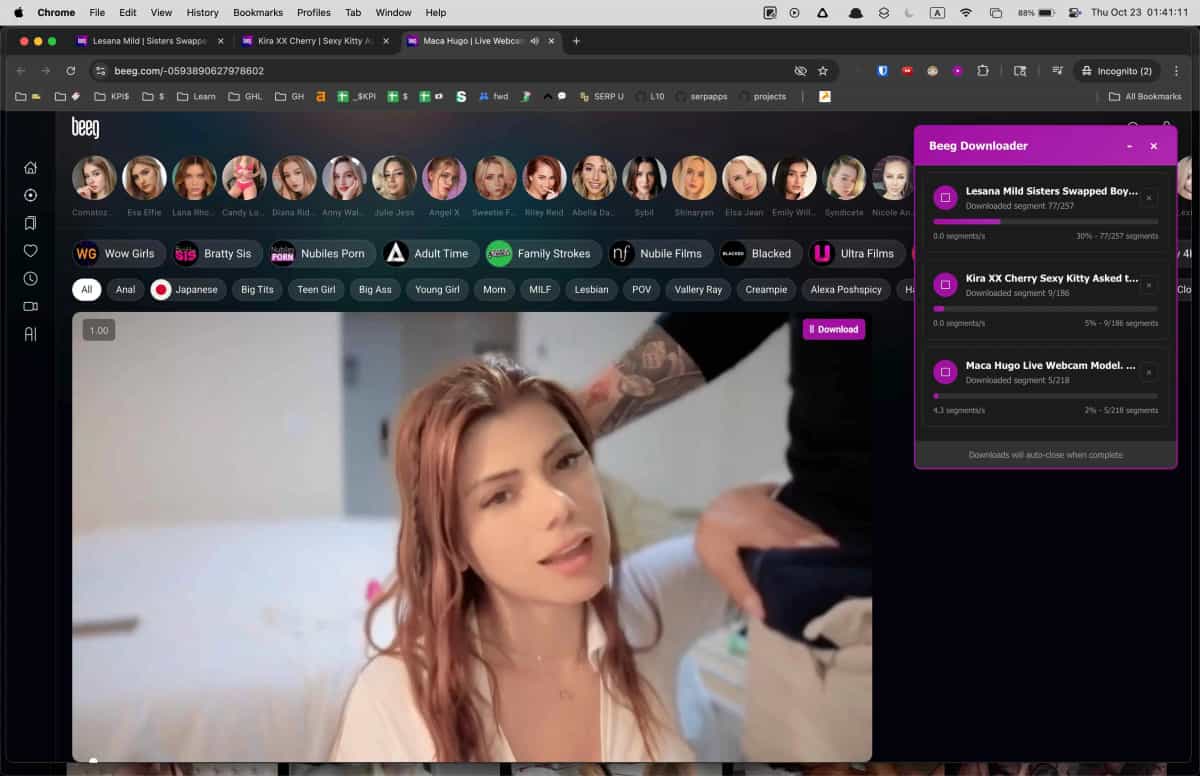Click the beeg logo at top left

[86, 128]
